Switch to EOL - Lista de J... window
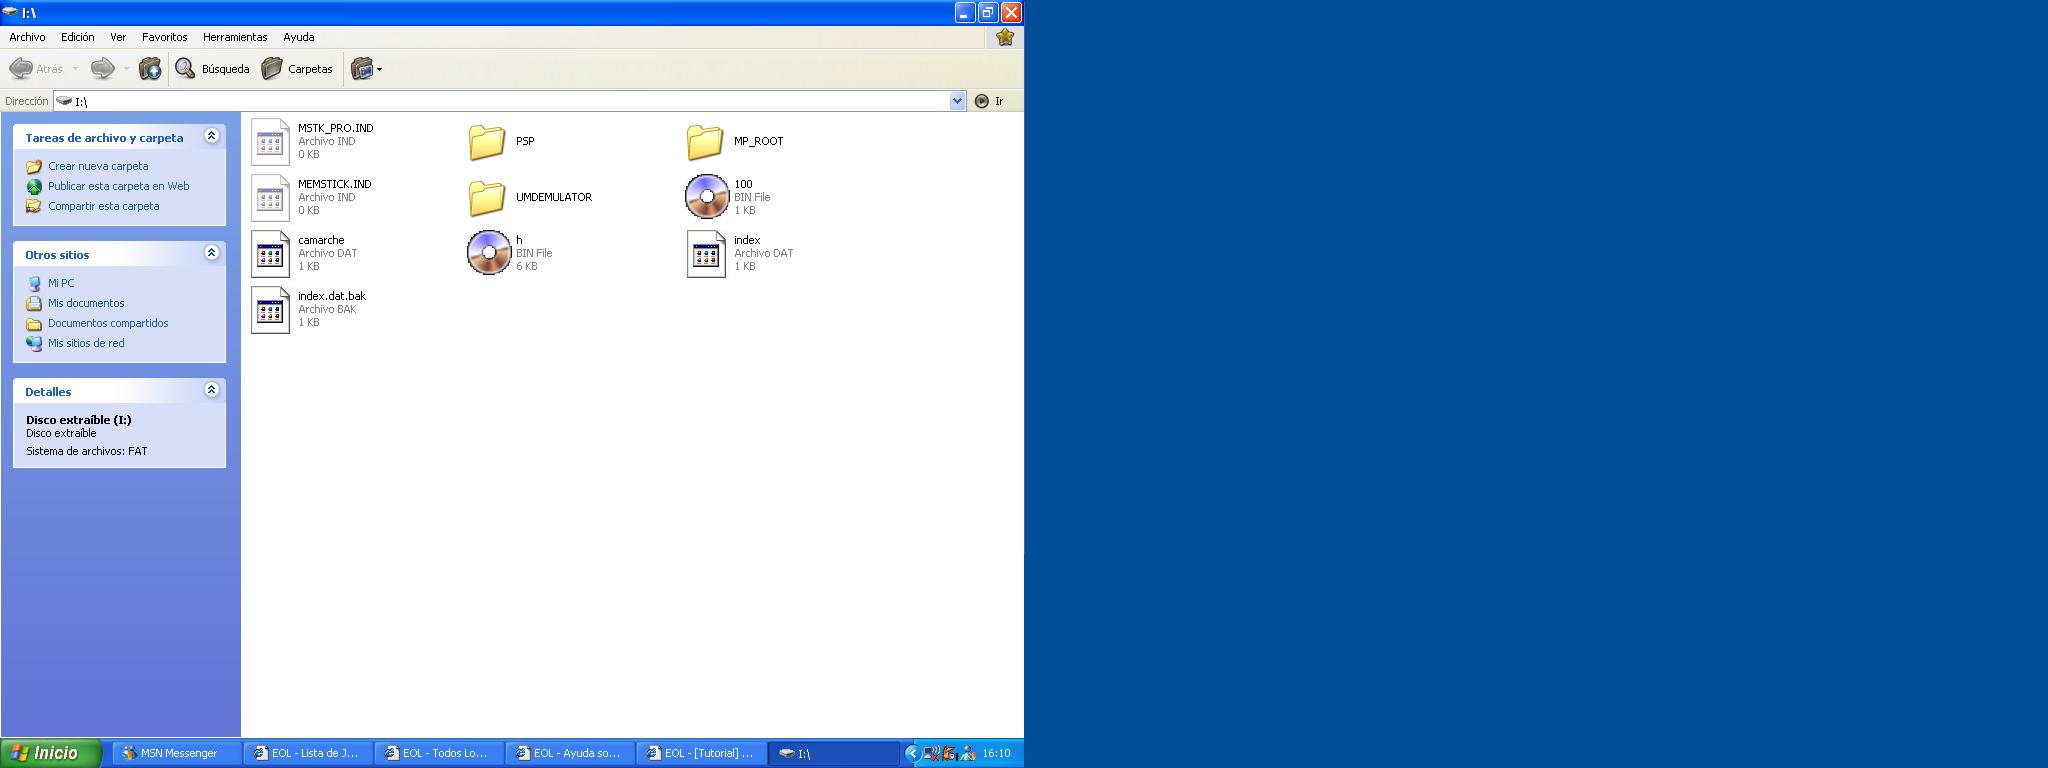 click(308, 753)
